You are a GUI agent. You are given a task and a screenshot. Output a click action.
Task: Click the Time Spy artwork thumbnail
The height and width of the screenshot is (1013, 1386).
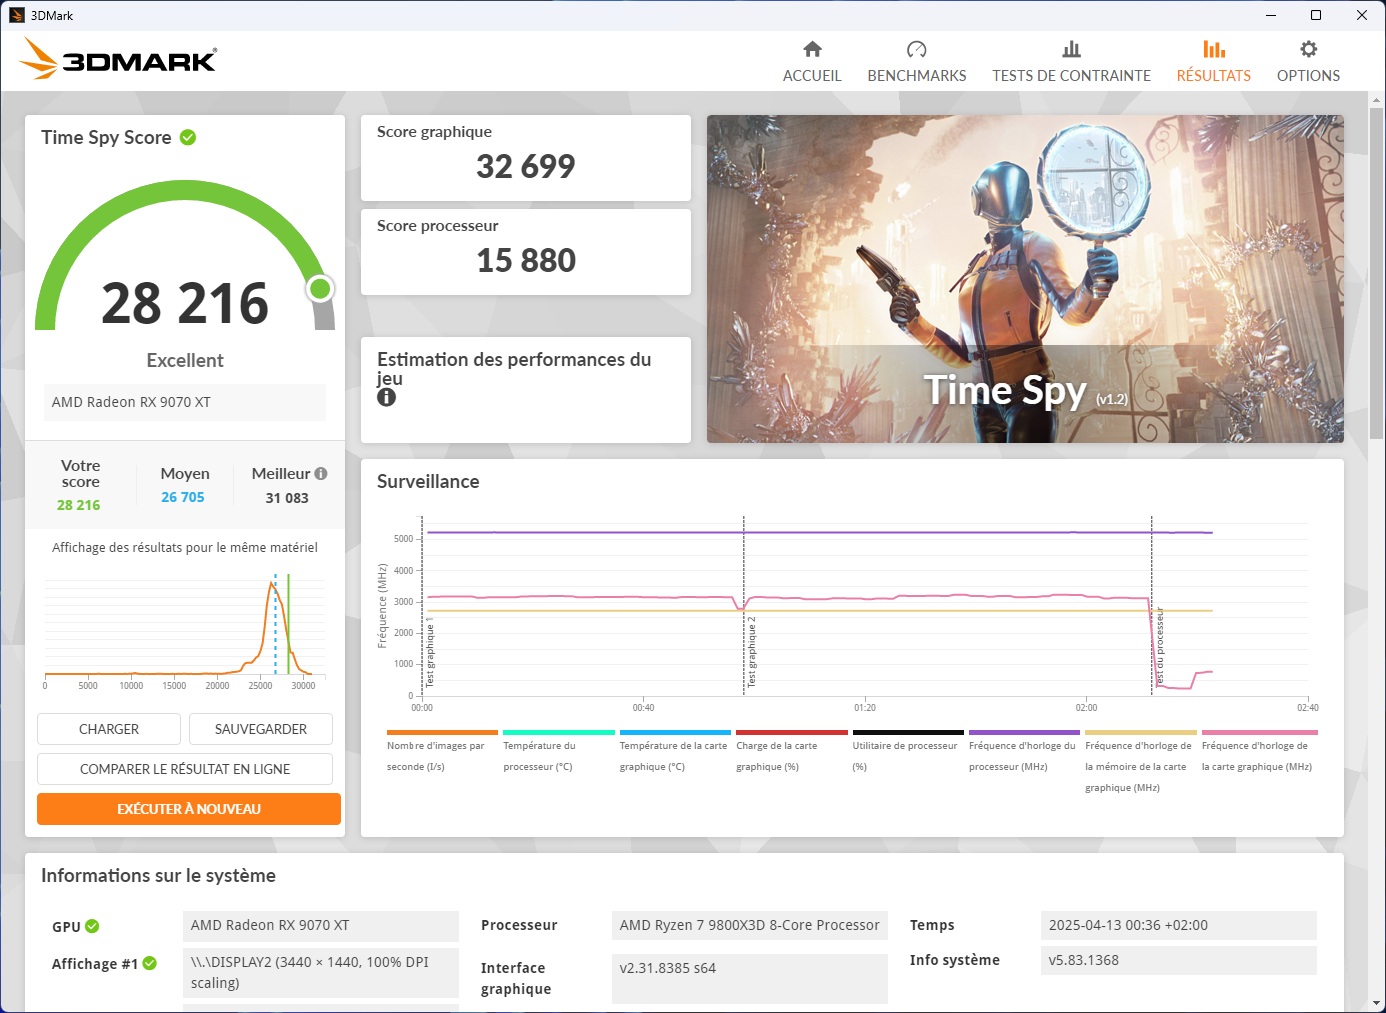[1025, 279]
